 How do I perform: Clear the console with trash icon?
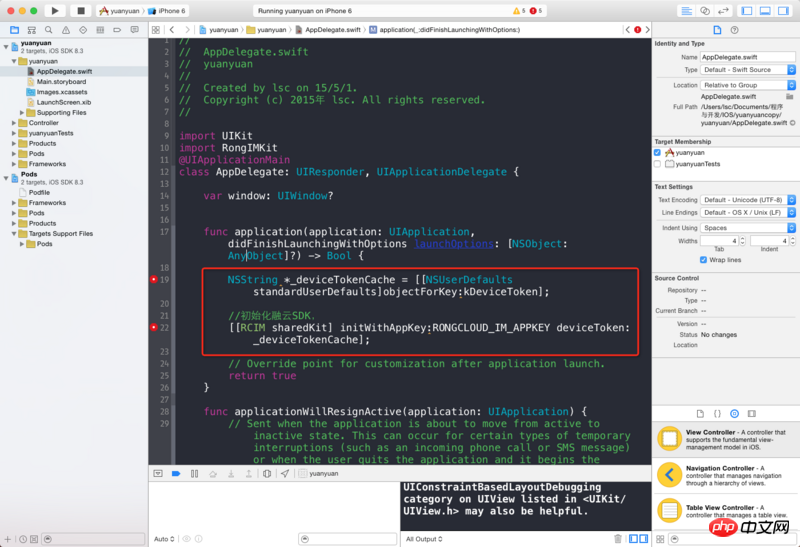click(618, 539)
